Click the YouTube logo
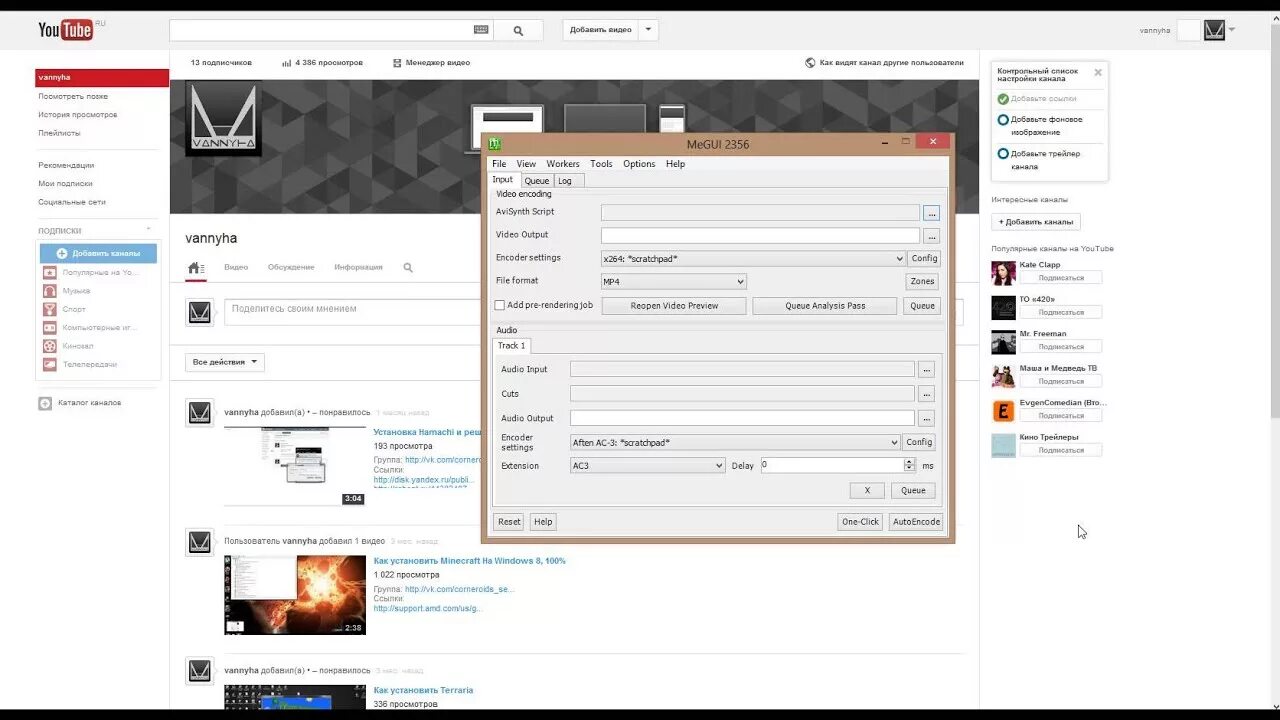The height and width of the screenshot is (720, 1280). click(x=66, y=30)
